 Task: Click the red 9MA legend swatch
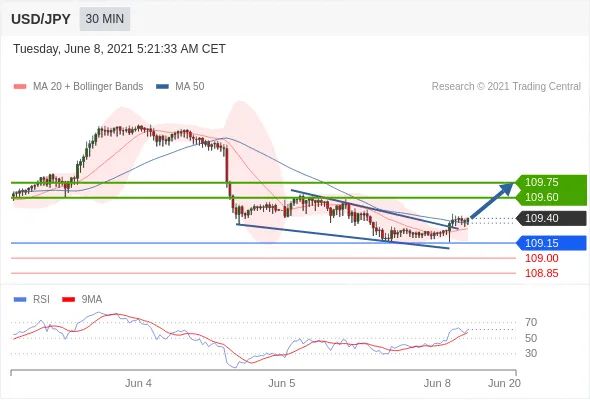pyautogui.click(x=68, y=300)
